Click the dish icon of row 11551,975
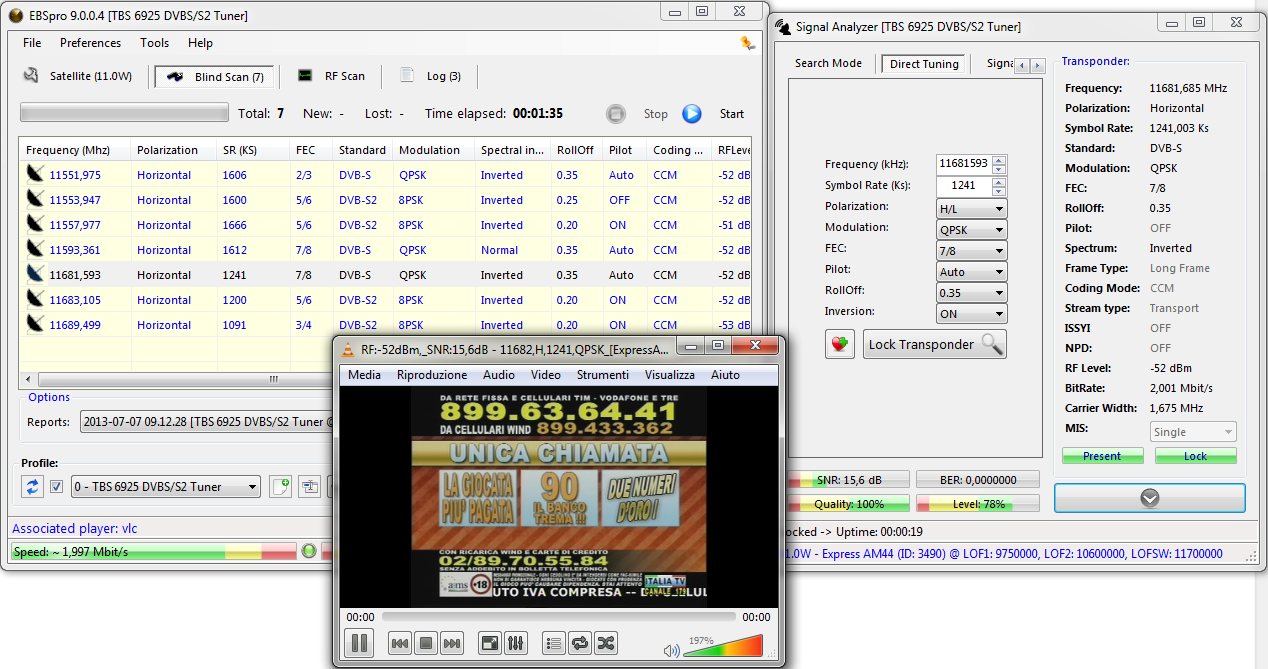Viewport: 1268px width, 669px height. (x=35, y=175)
